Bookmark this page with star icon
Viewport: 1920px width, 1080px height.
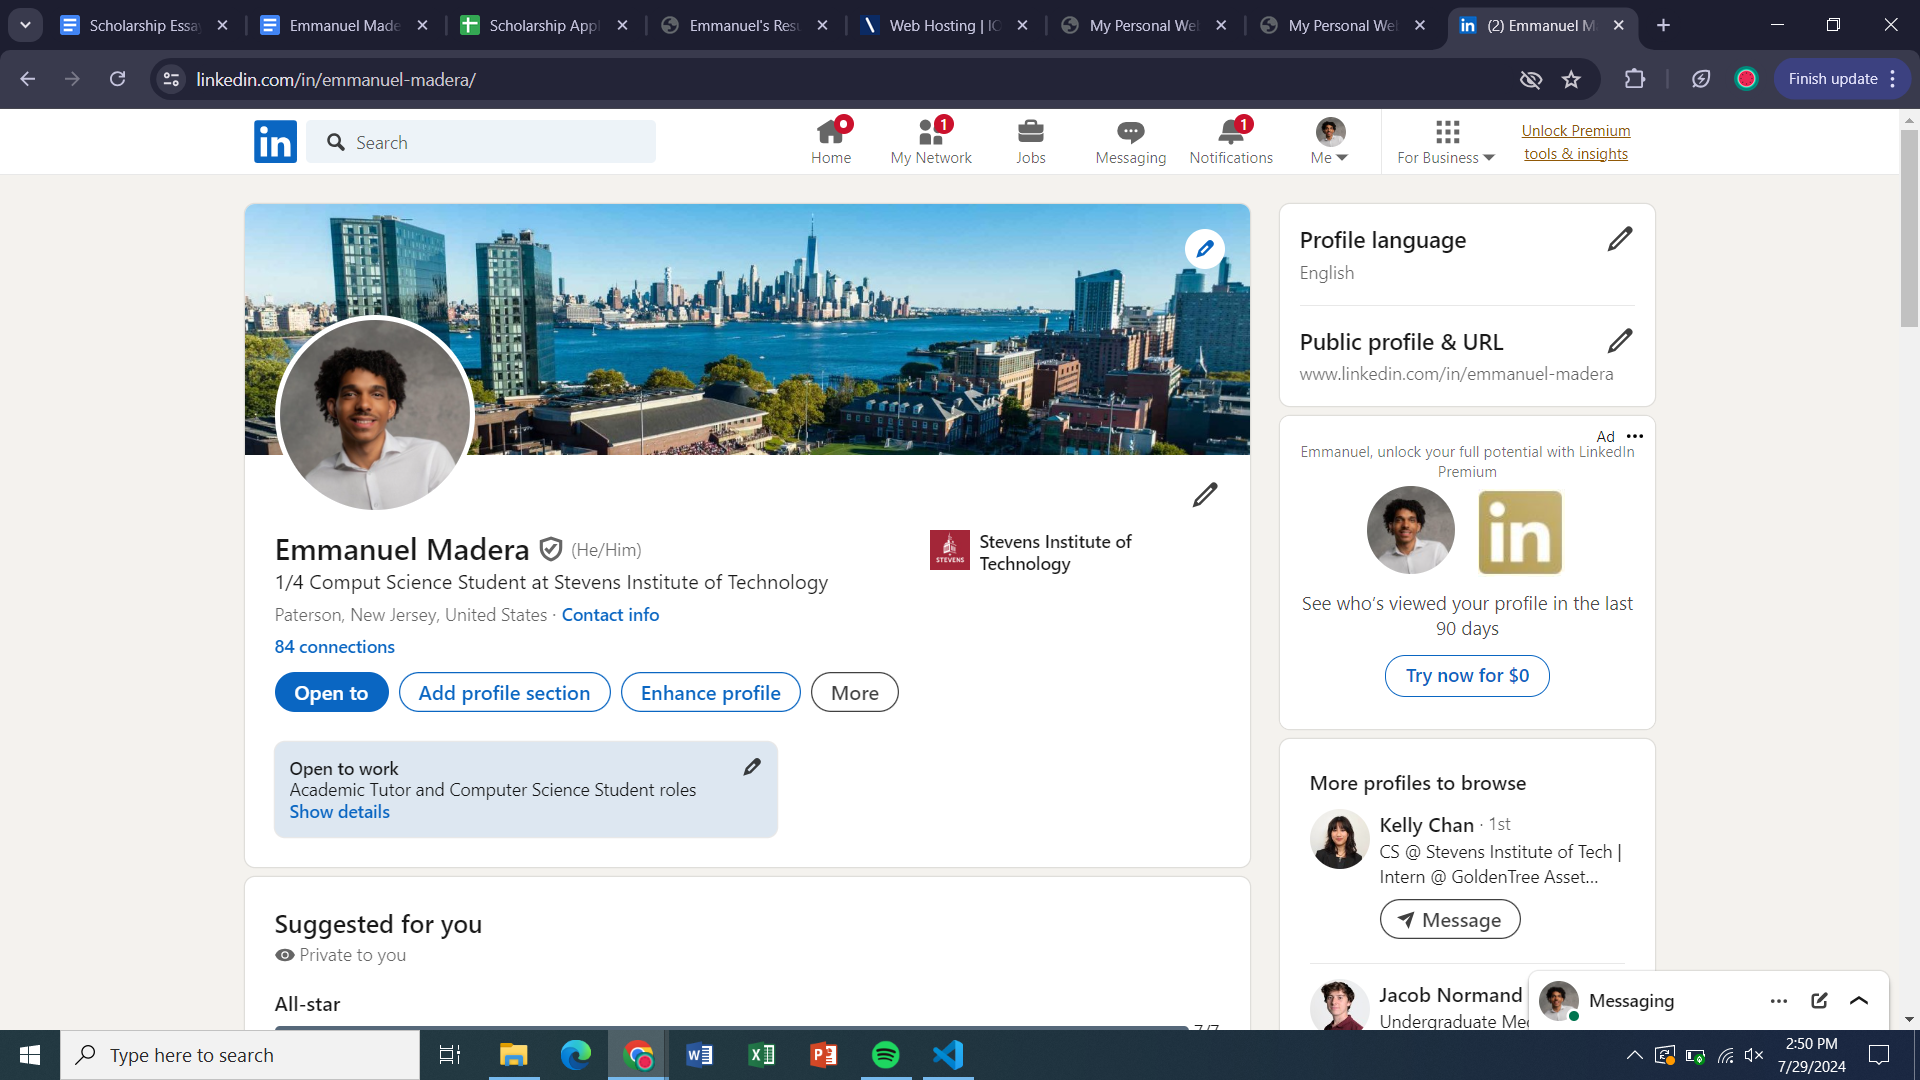[1571, 79]
